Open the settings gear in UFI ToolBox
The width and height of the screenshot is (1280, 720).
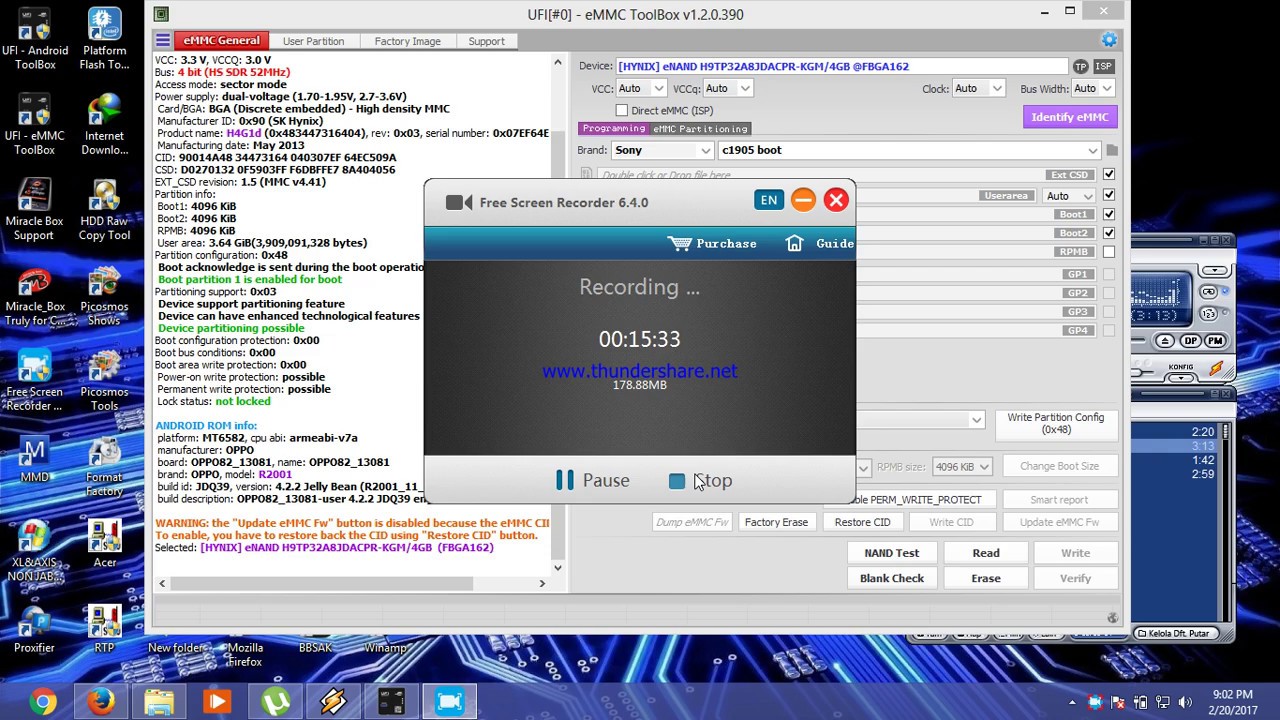coord(1109,40)
